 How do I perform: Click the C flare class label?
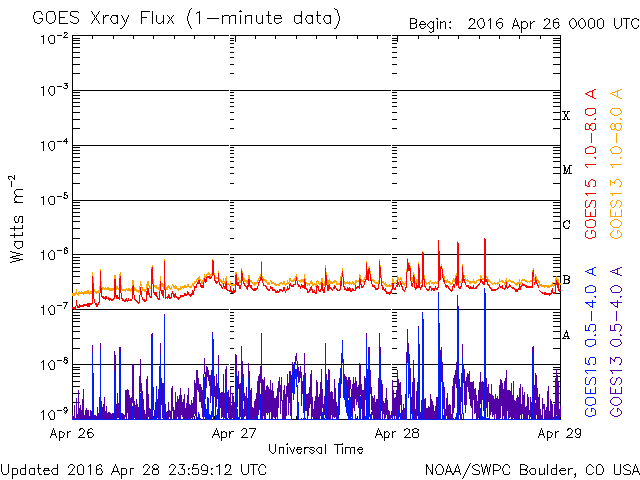point(566,225)
